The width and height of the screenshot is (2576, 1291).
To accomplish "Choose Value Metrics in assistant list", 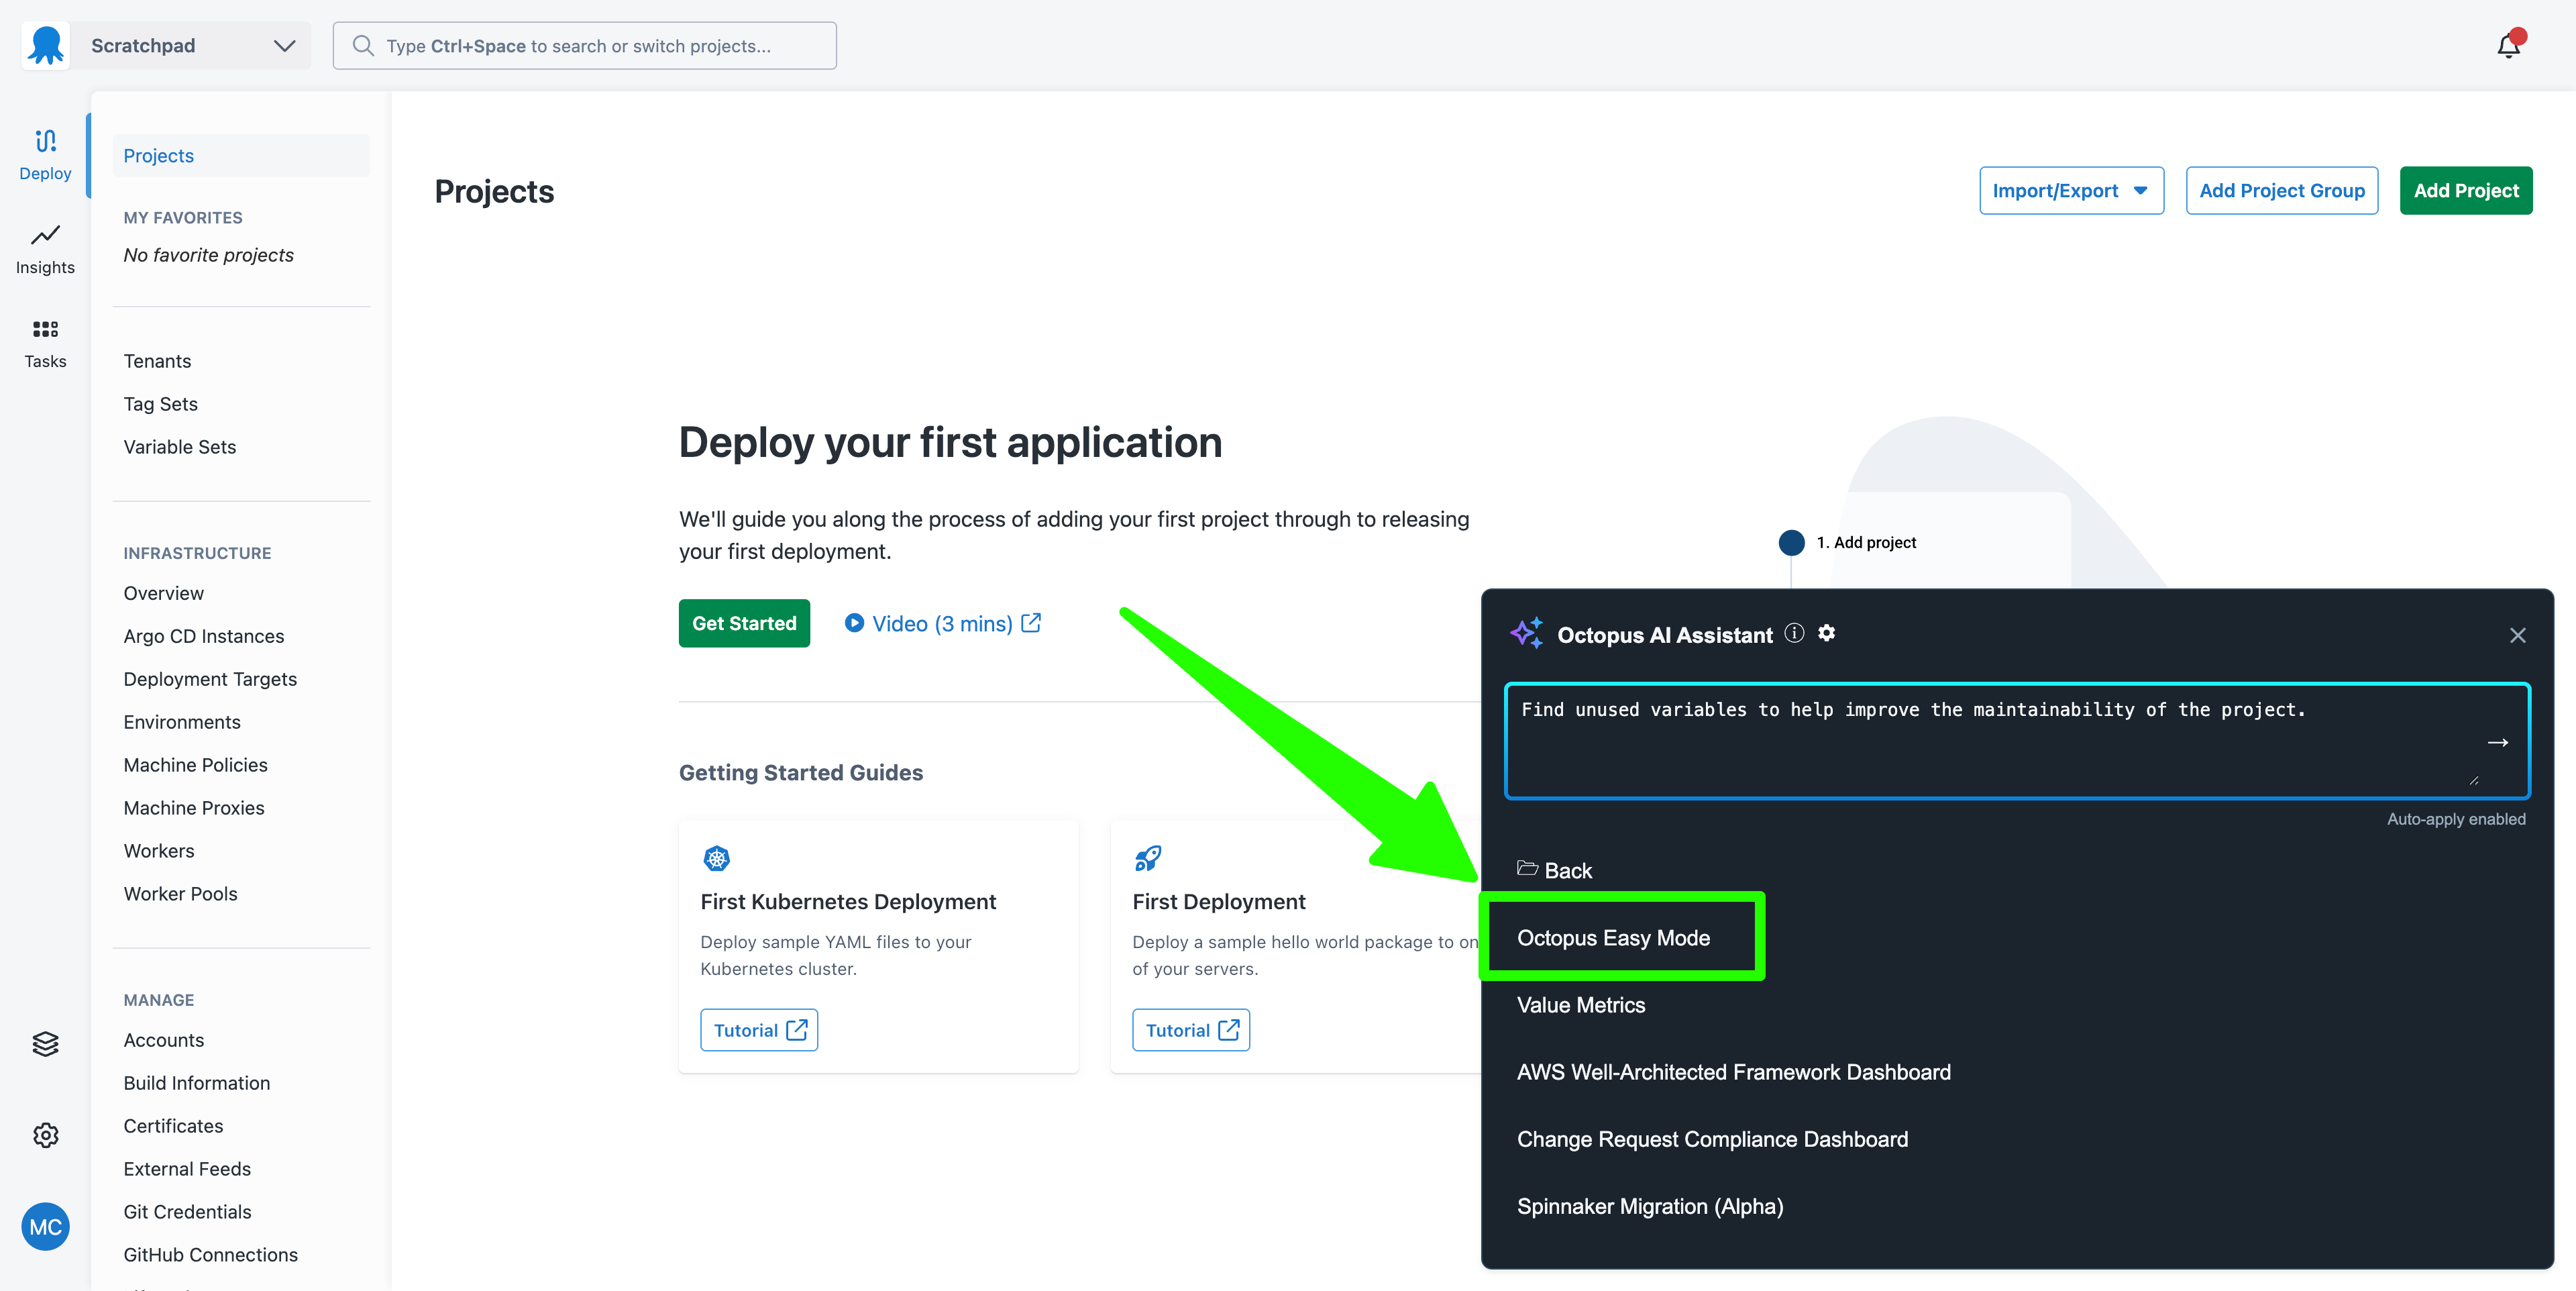I will pos(1580,1005).
